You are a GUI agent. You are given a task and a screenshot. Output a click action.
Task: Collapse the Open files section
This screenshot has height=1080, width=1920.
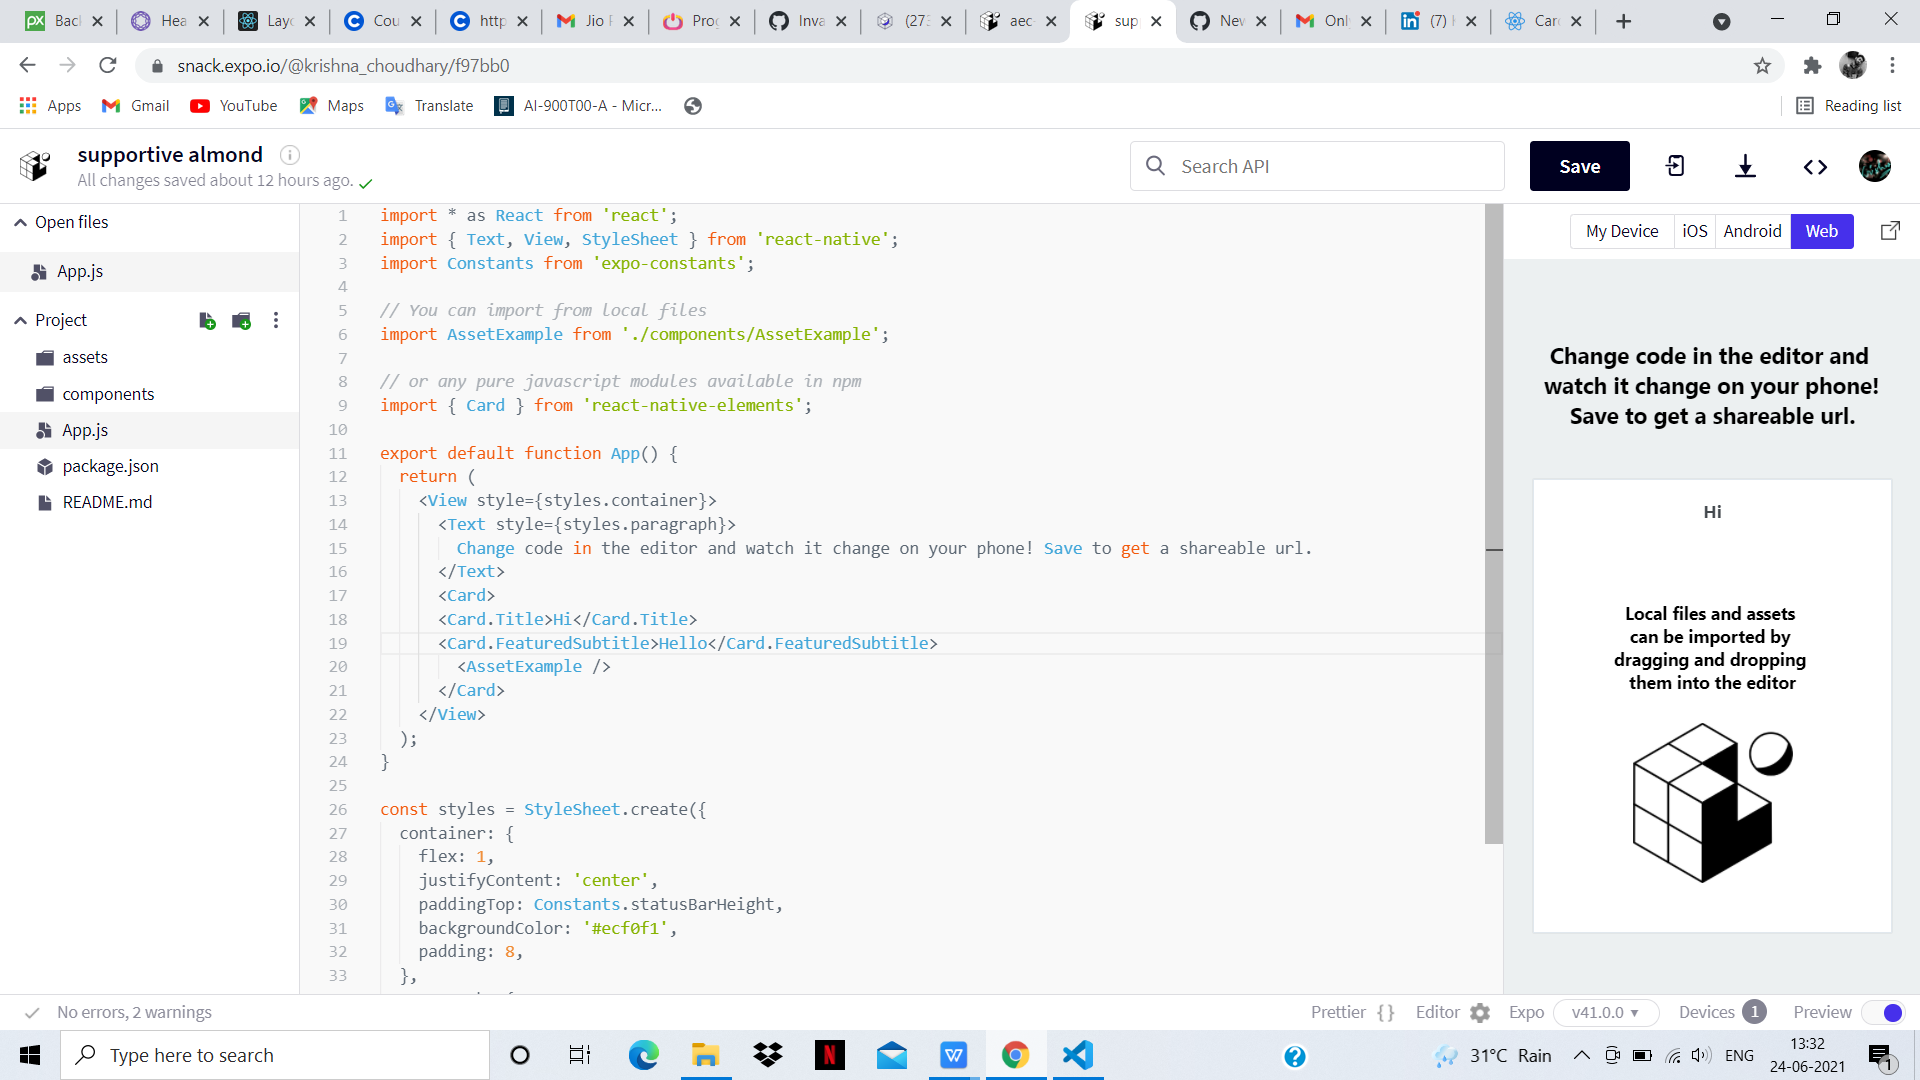(20, 222)
